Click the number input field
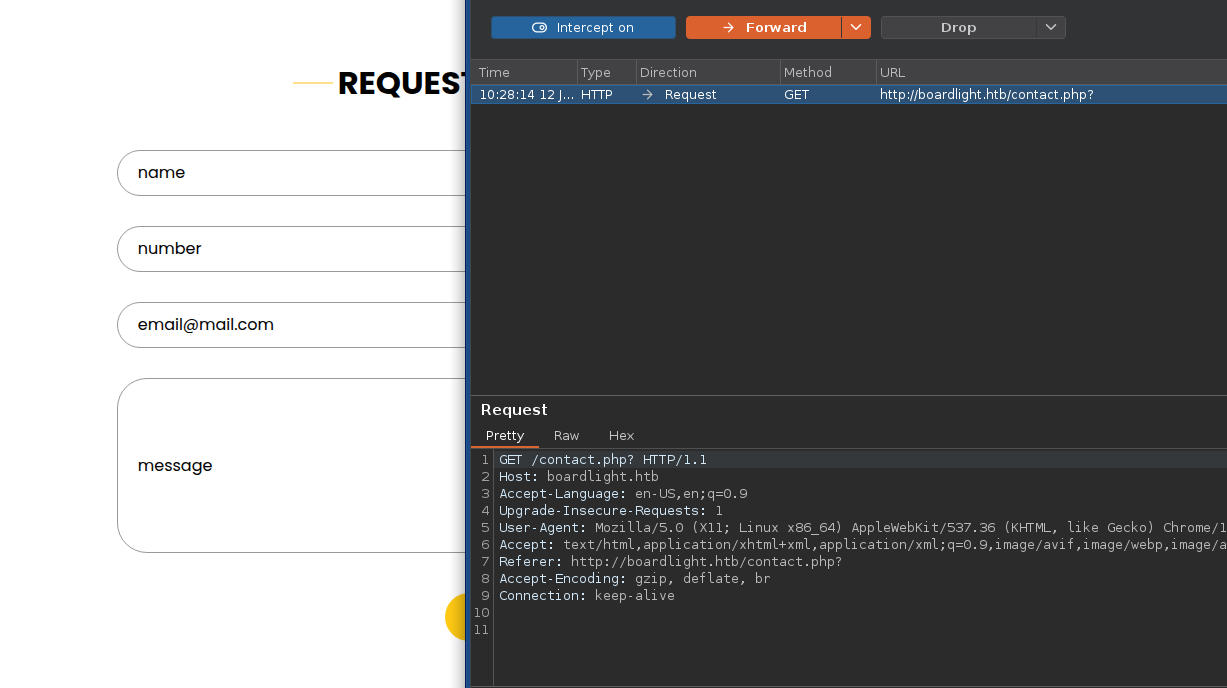This screenshot has height=688, width=1227. tap(292, 249)
